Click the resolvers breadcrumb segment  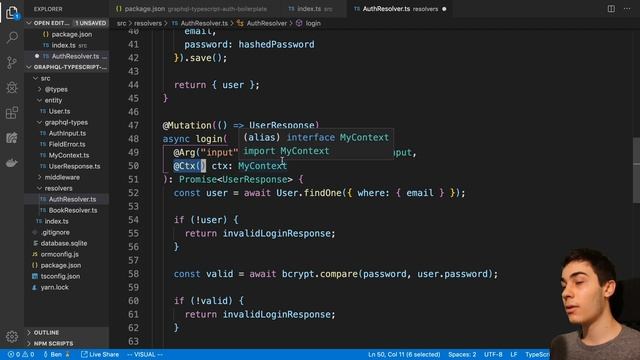pyautogui.click(x=148, y=23)
